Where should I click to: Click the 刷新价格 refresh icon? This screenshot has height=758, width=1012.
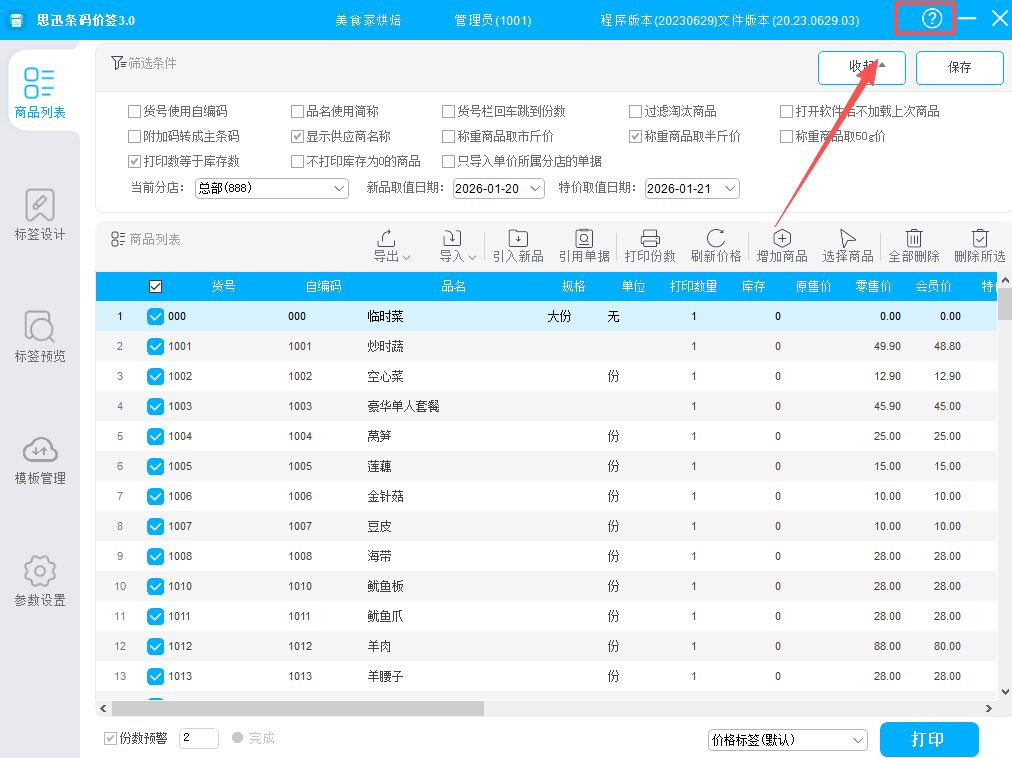pos(716,239)
